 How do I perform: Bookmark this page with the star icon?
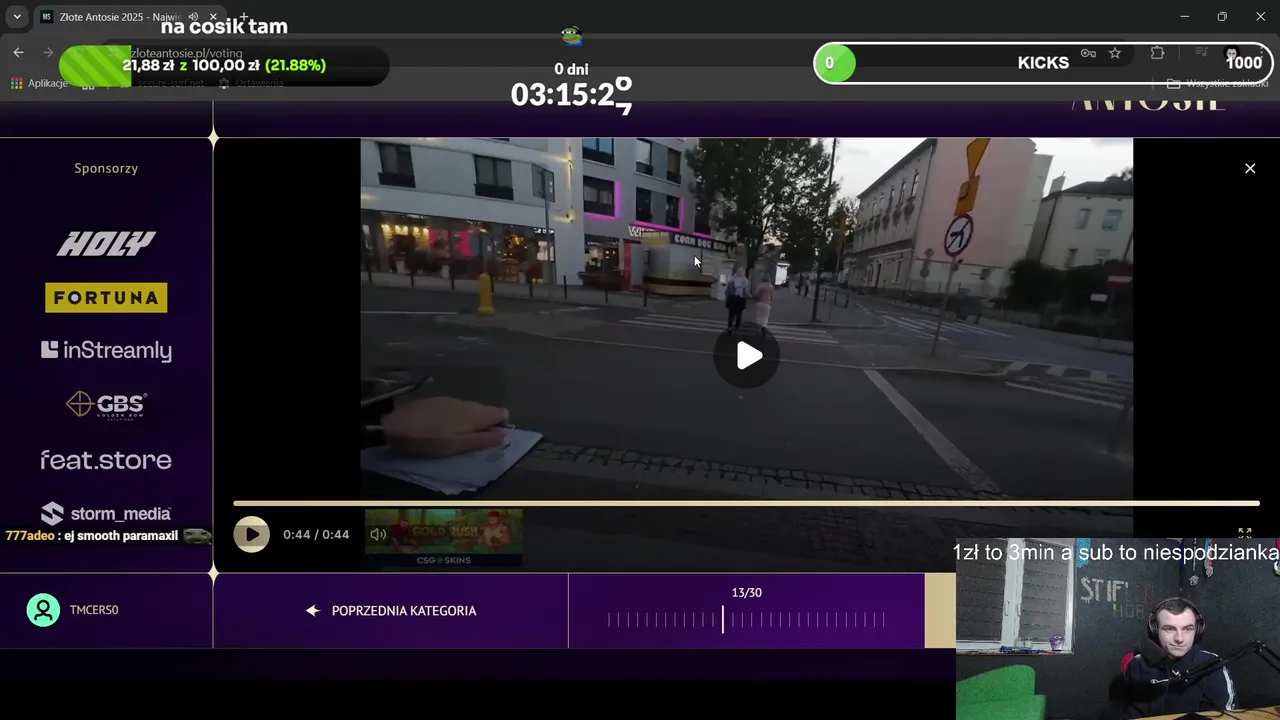1115,53
